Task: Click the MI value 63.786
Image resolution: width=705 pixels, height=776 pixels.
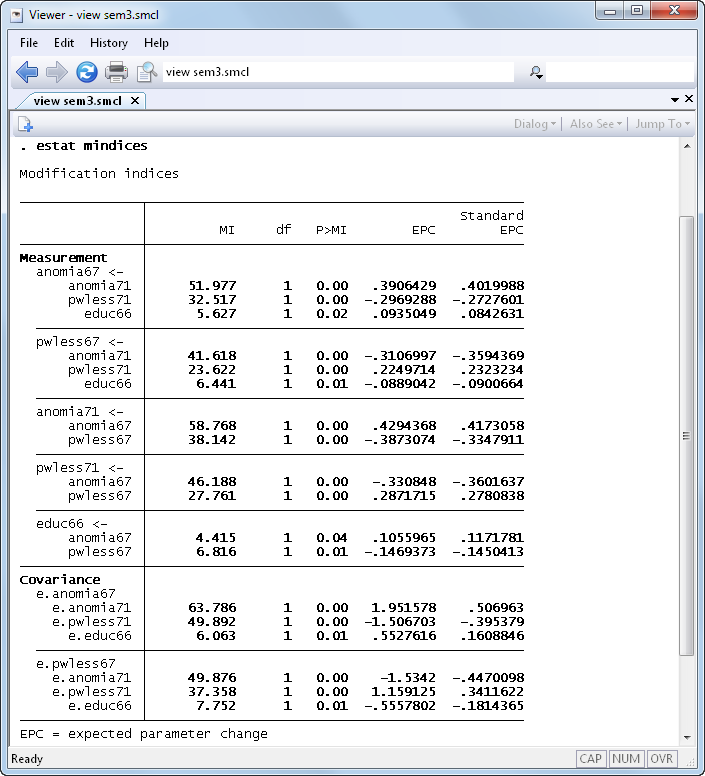Action: coord(212,607)
